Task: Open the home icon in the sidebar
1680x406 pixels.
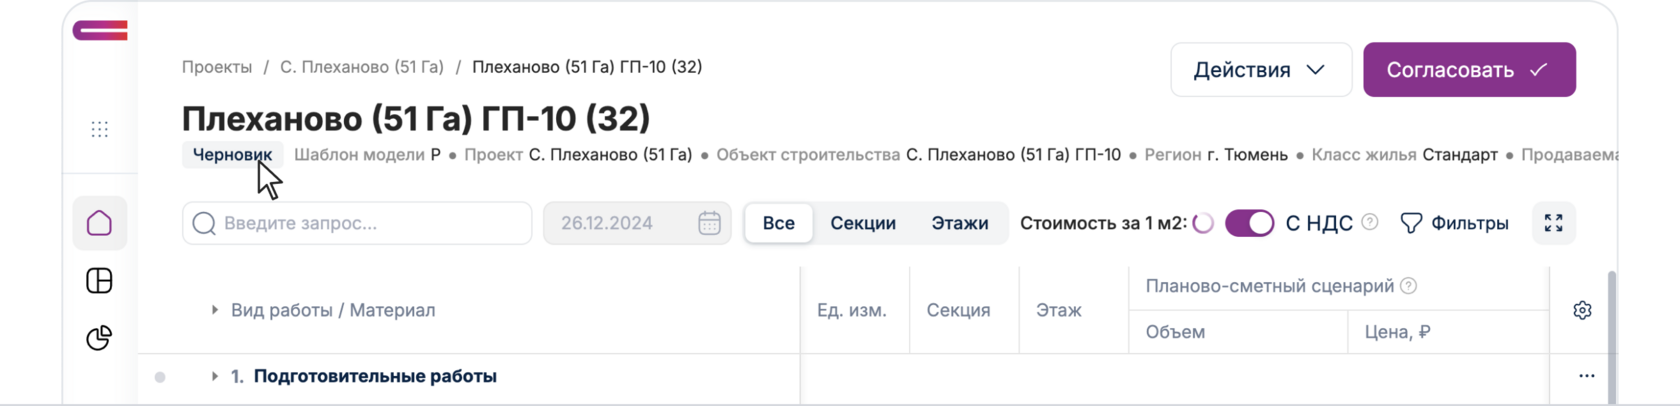Action: pos(99,223)
